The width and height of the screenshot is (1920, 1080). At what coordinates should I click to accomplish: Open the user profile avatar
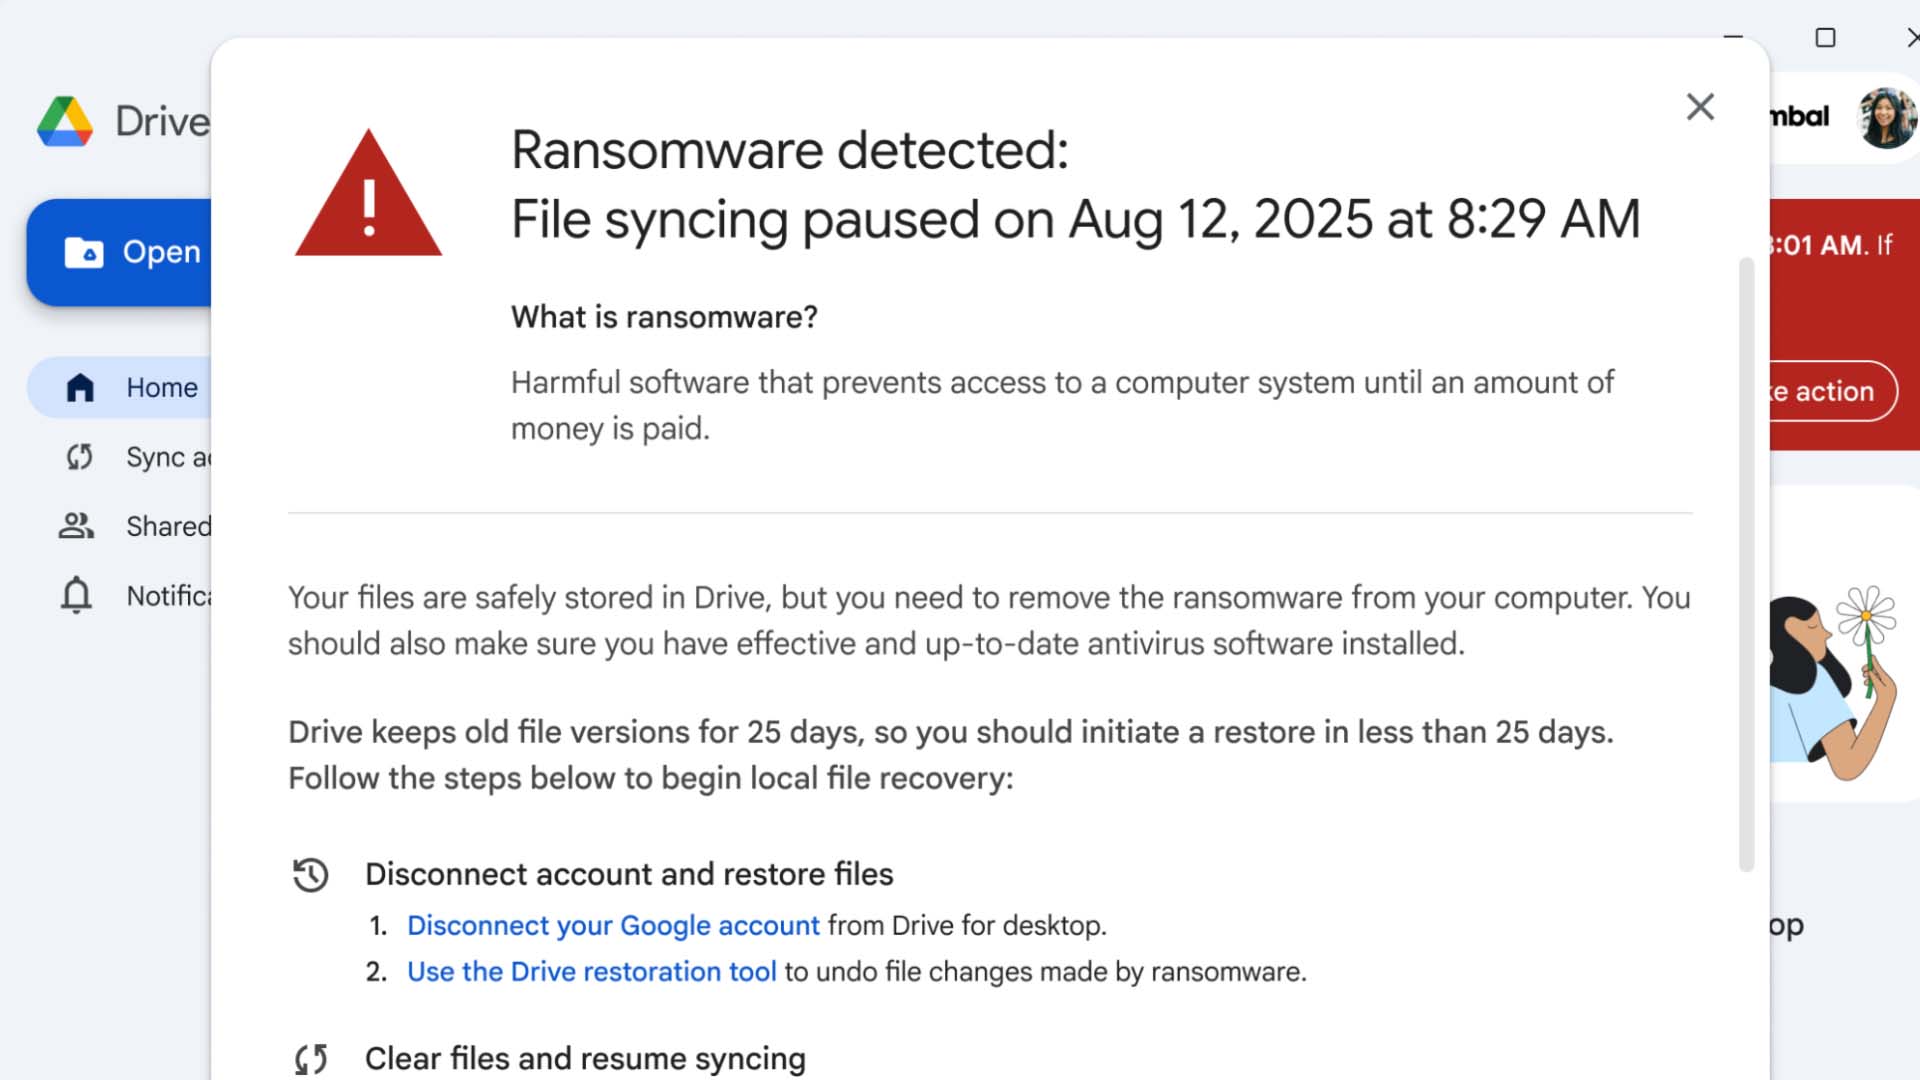1886,117
